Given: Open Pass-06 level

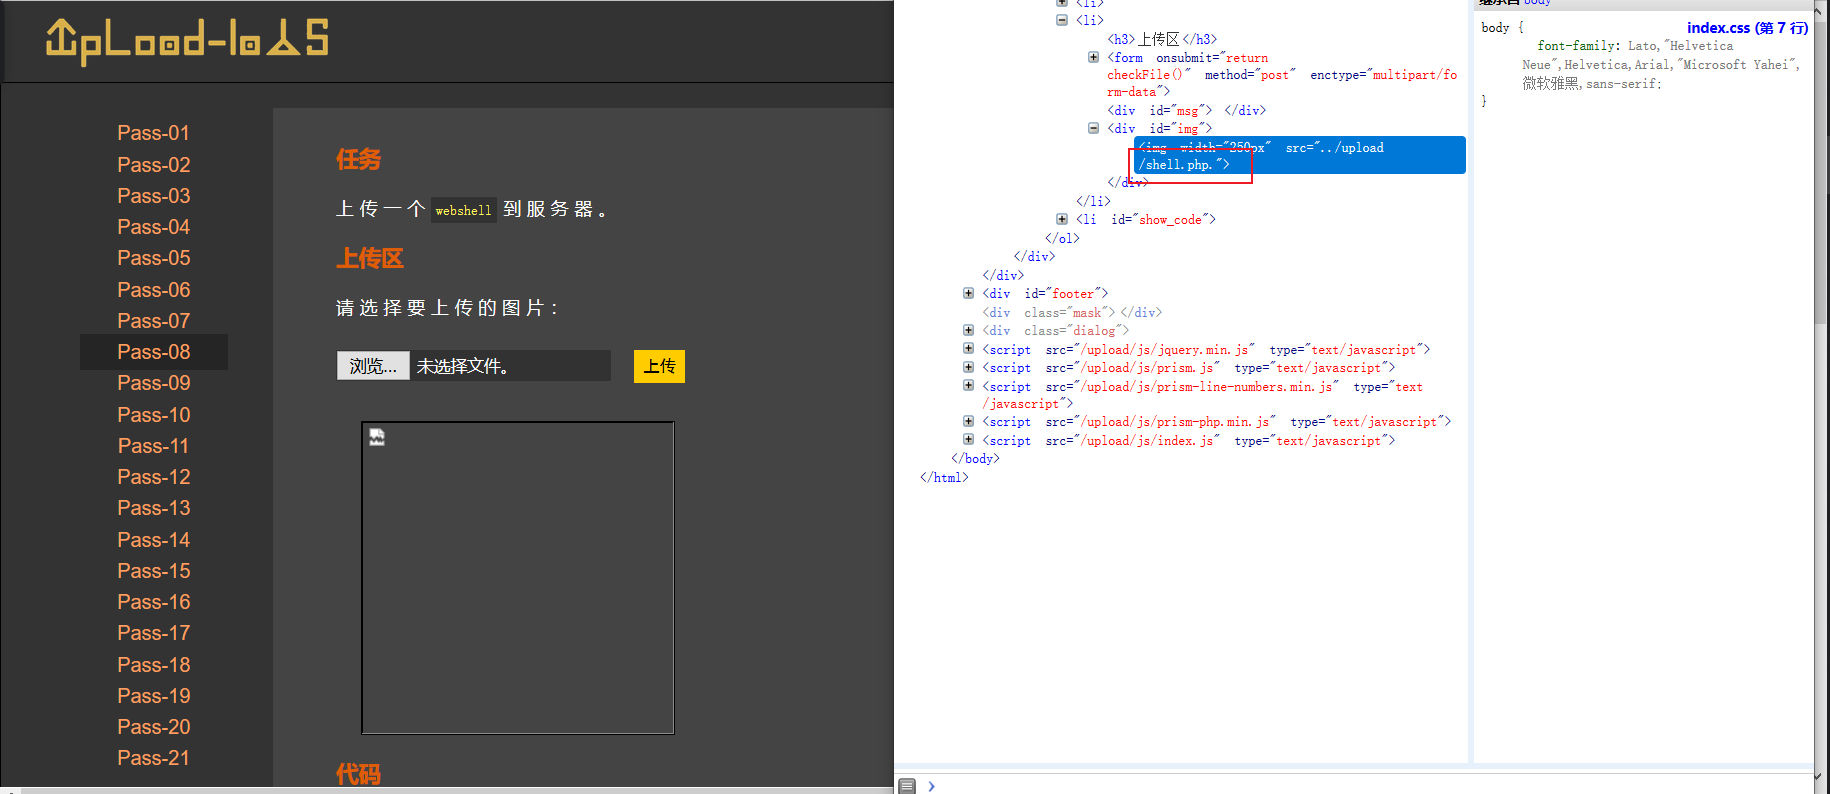Looking at the screenshot, I should (153, 290).
